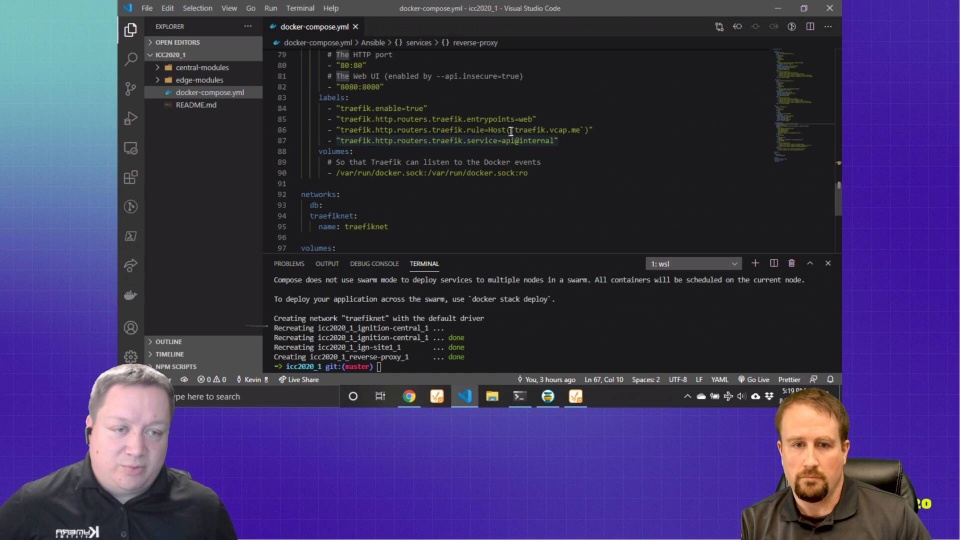
Task: Open the Edit menu
Action: coord(167,8)
